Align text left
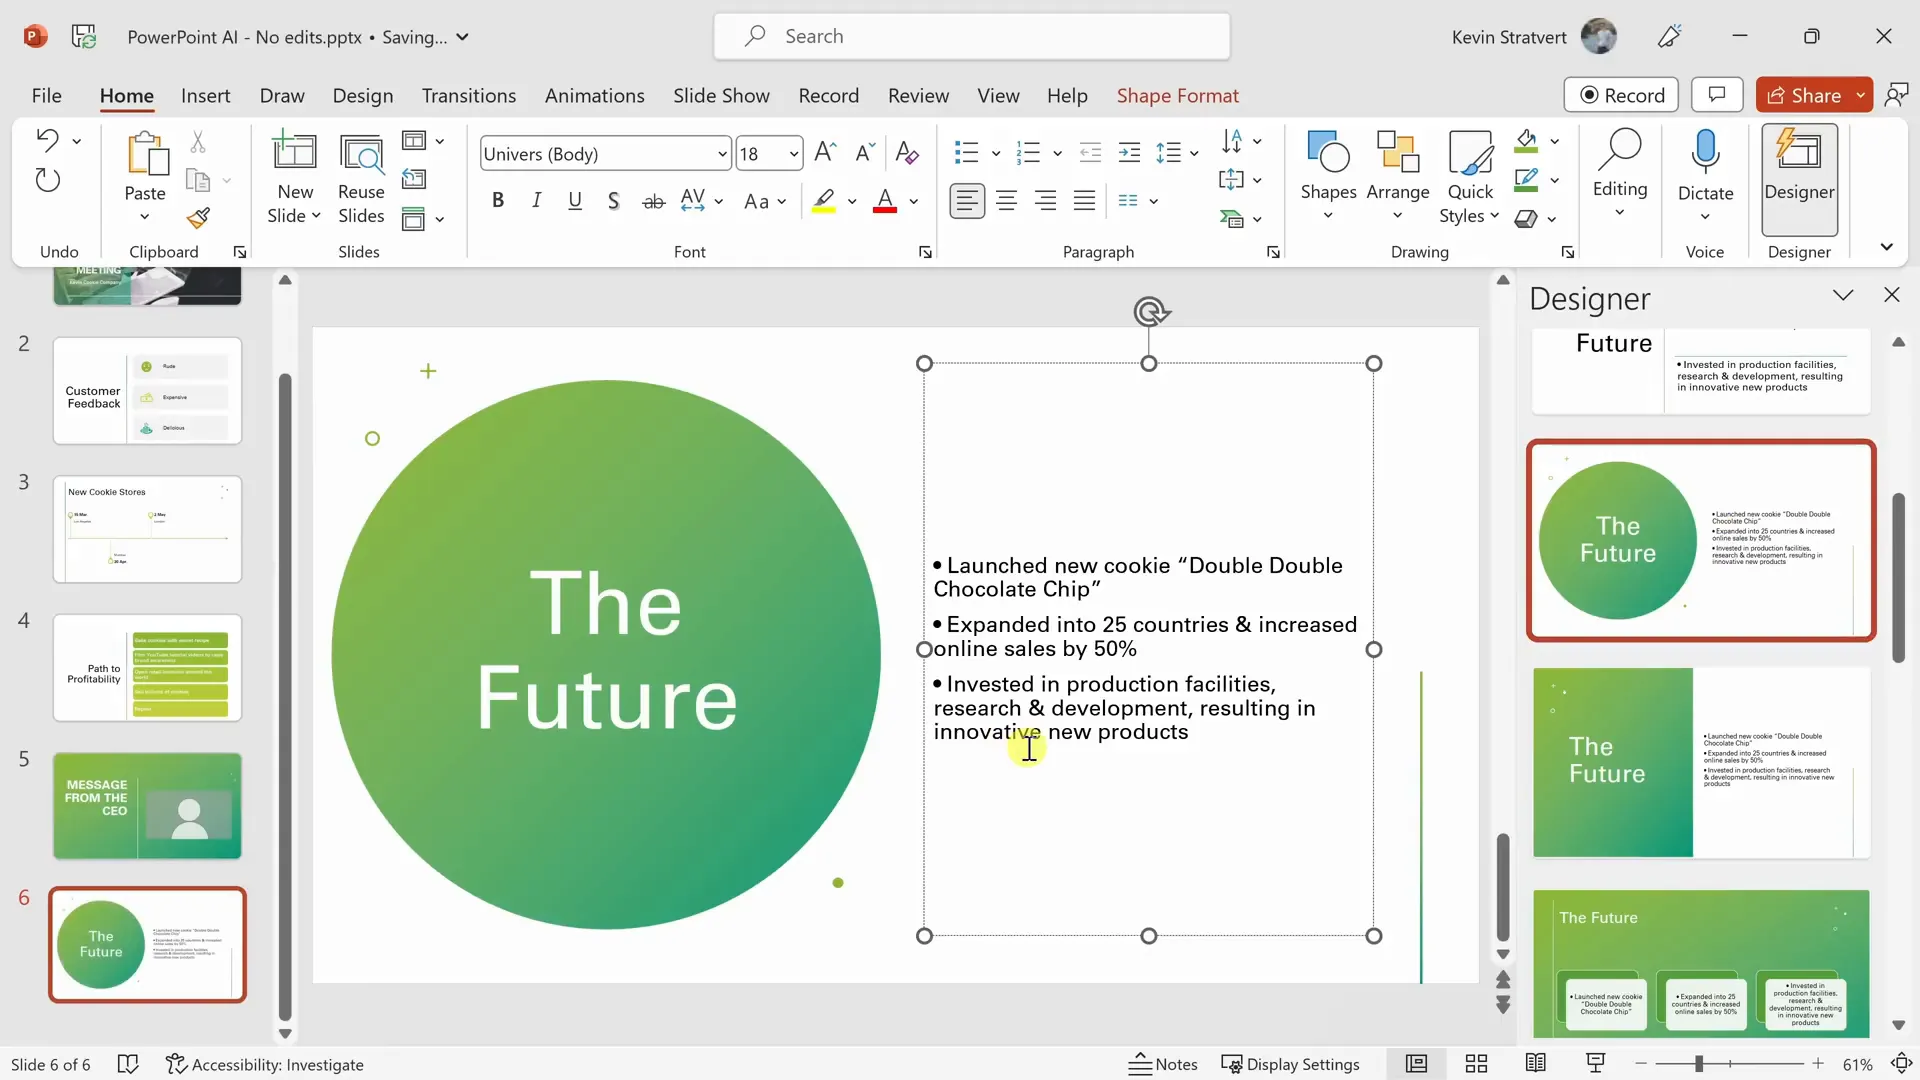Viewport: 1920px width, 1080px height. pos(966,201)
